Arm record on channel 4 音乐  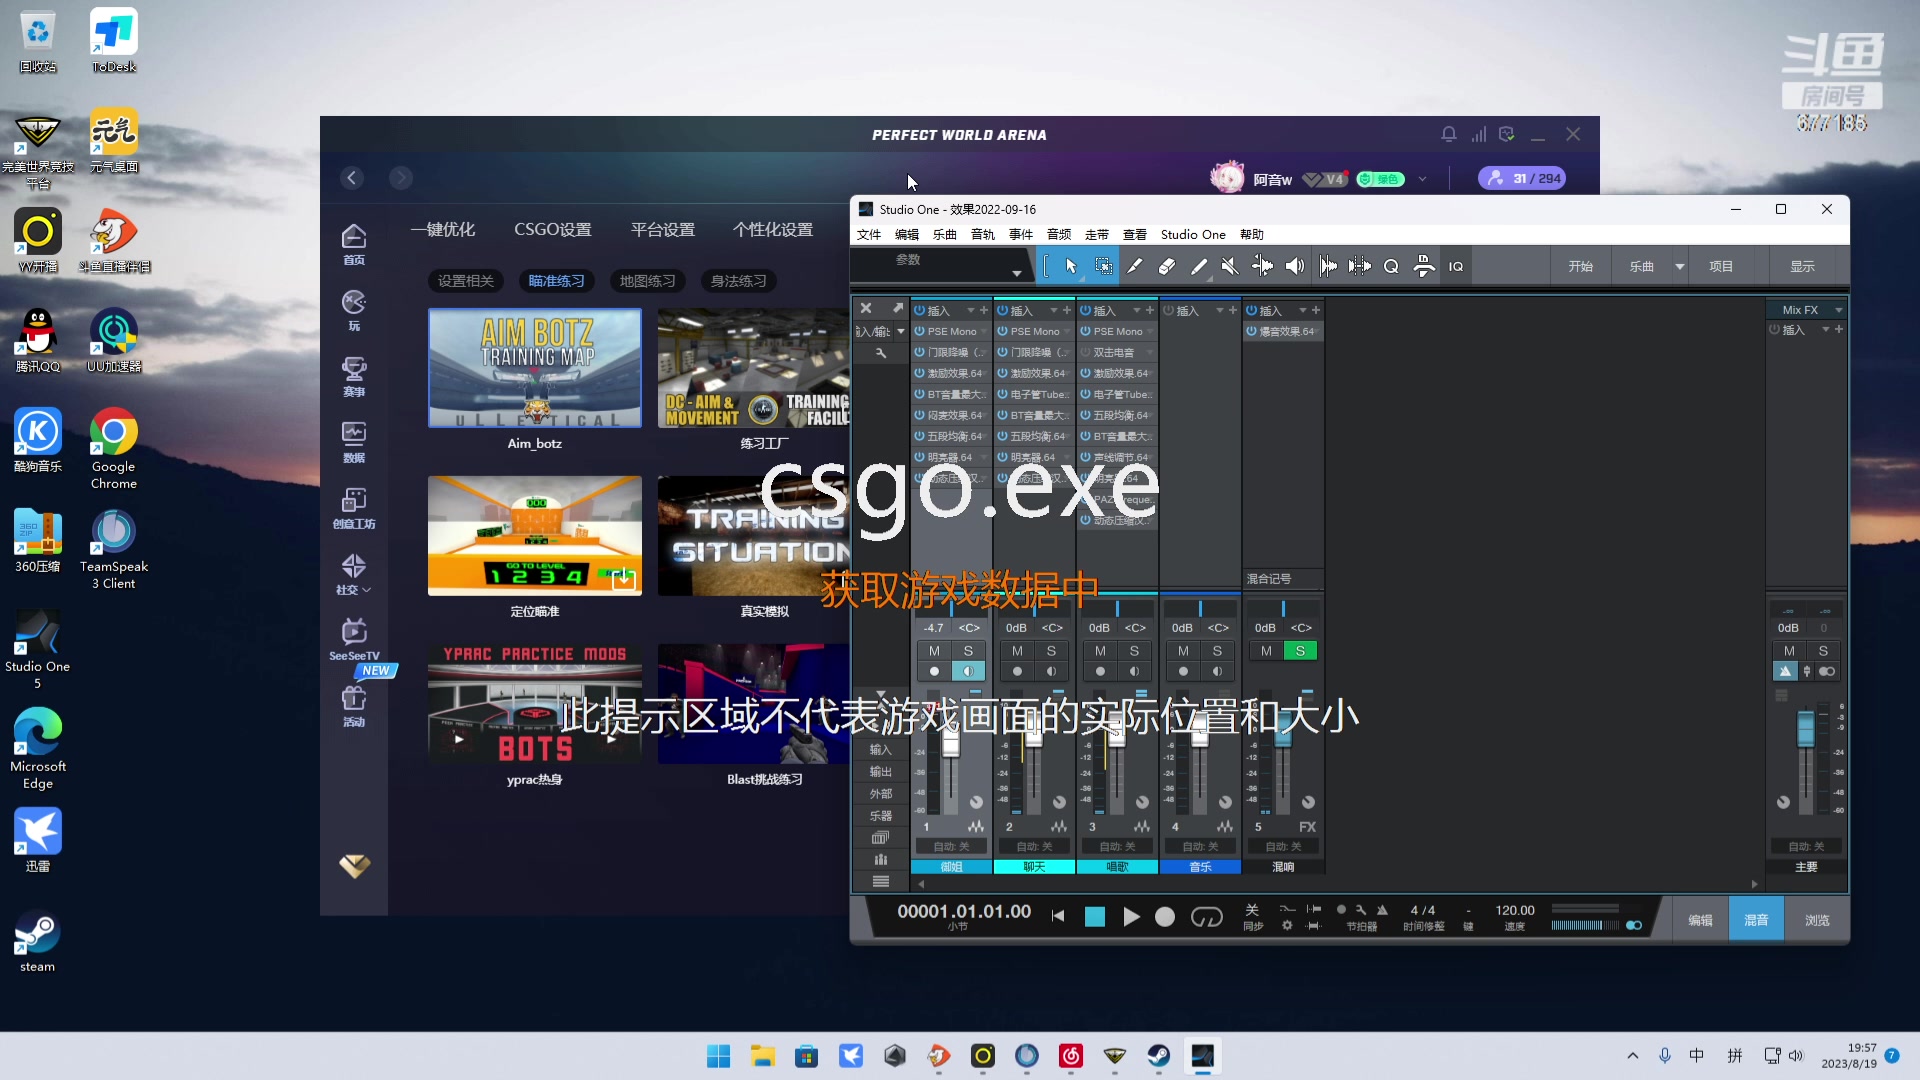(x=1183, y=671)
